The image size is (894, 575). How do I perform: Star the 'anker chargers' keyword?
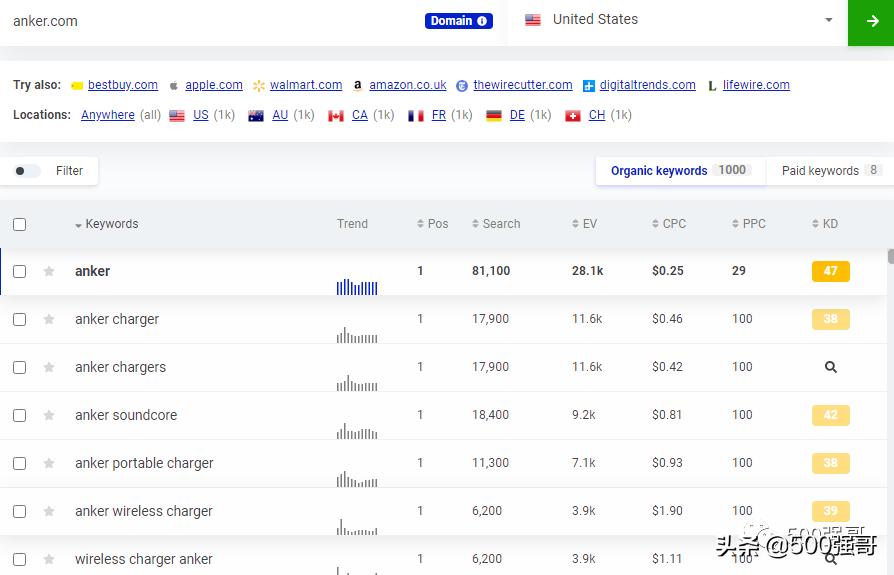pyautogui.click(x=49, y=367)
